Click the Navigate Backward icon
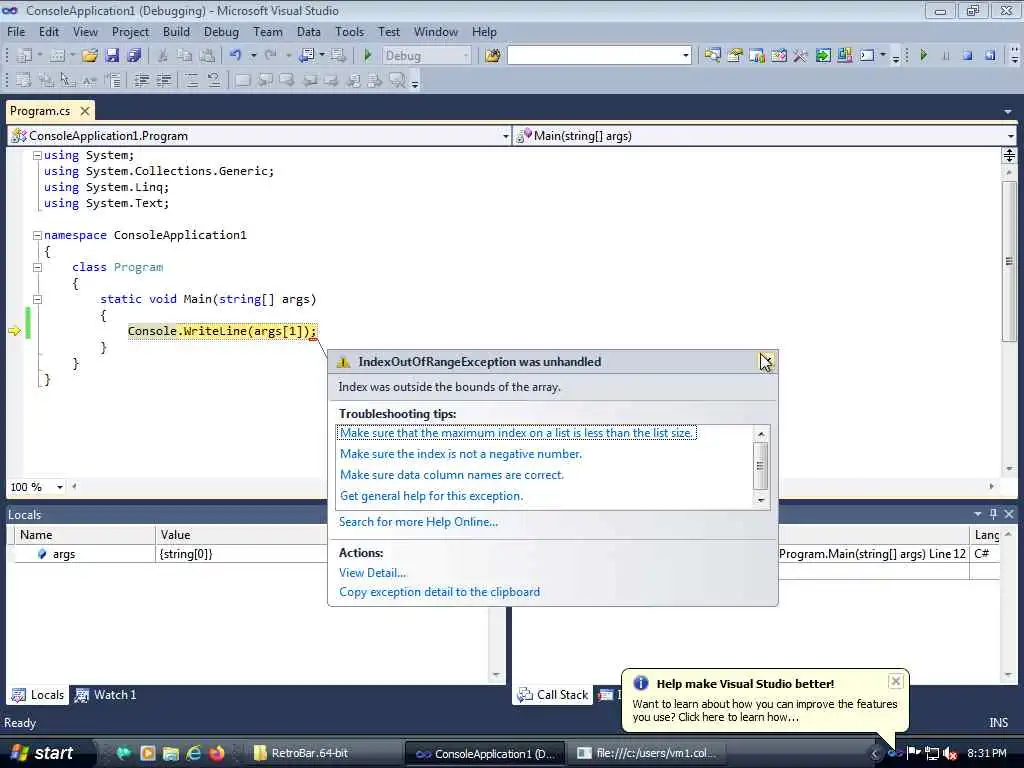 point(306,56)
